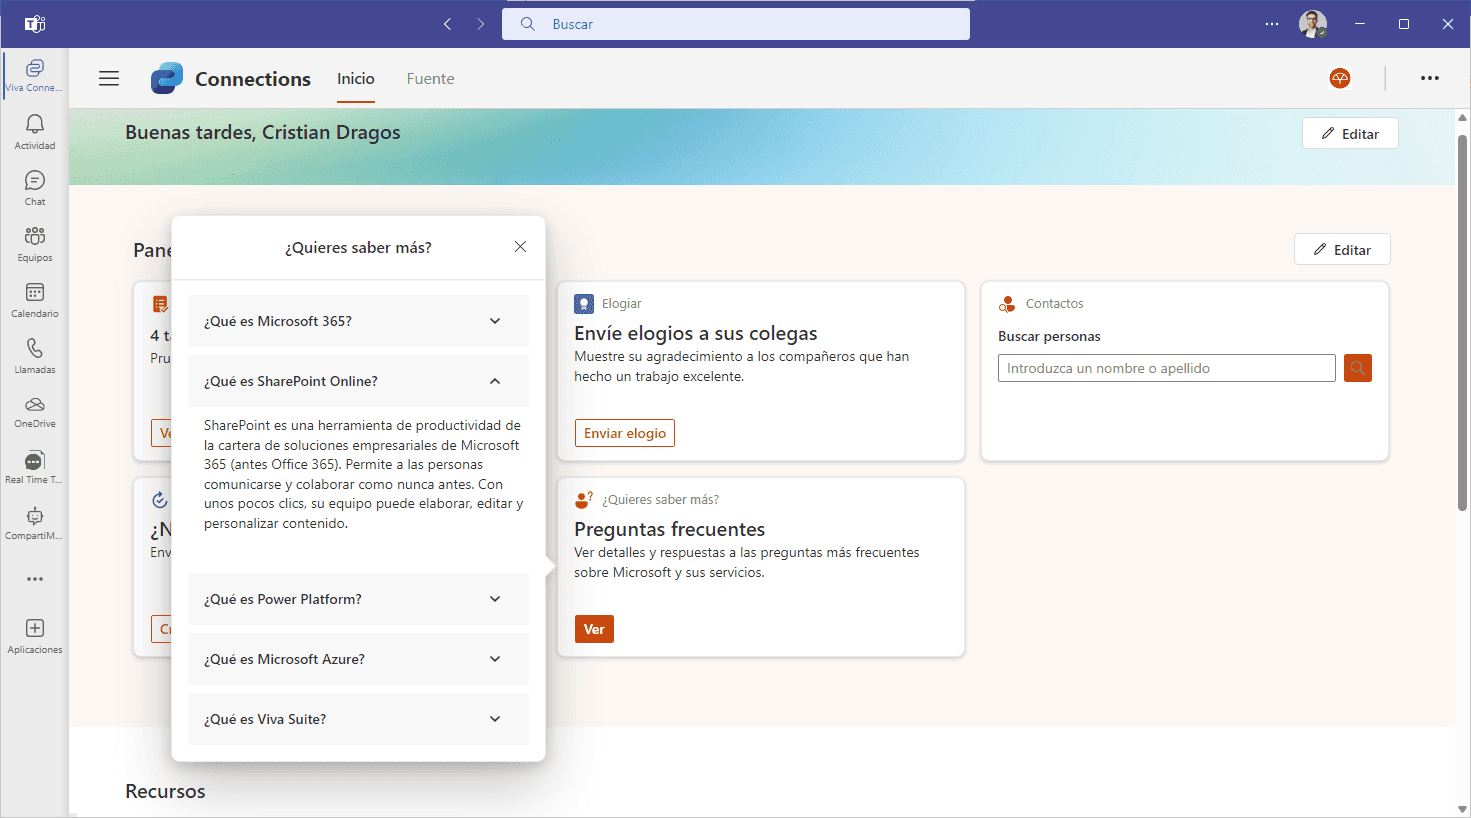This screenshot has height=818, width=1471.
Task: Click the Teams logo in title bar
Action: tap(35, 24)
